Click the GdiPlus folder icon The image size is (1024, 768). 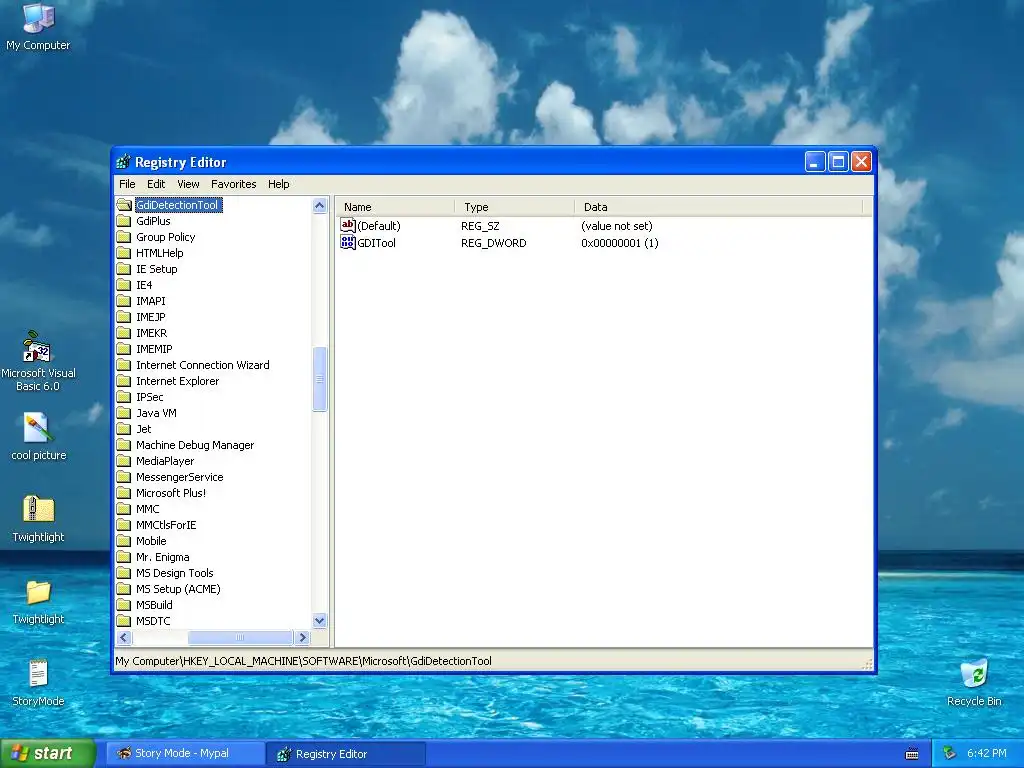point(124,221)
